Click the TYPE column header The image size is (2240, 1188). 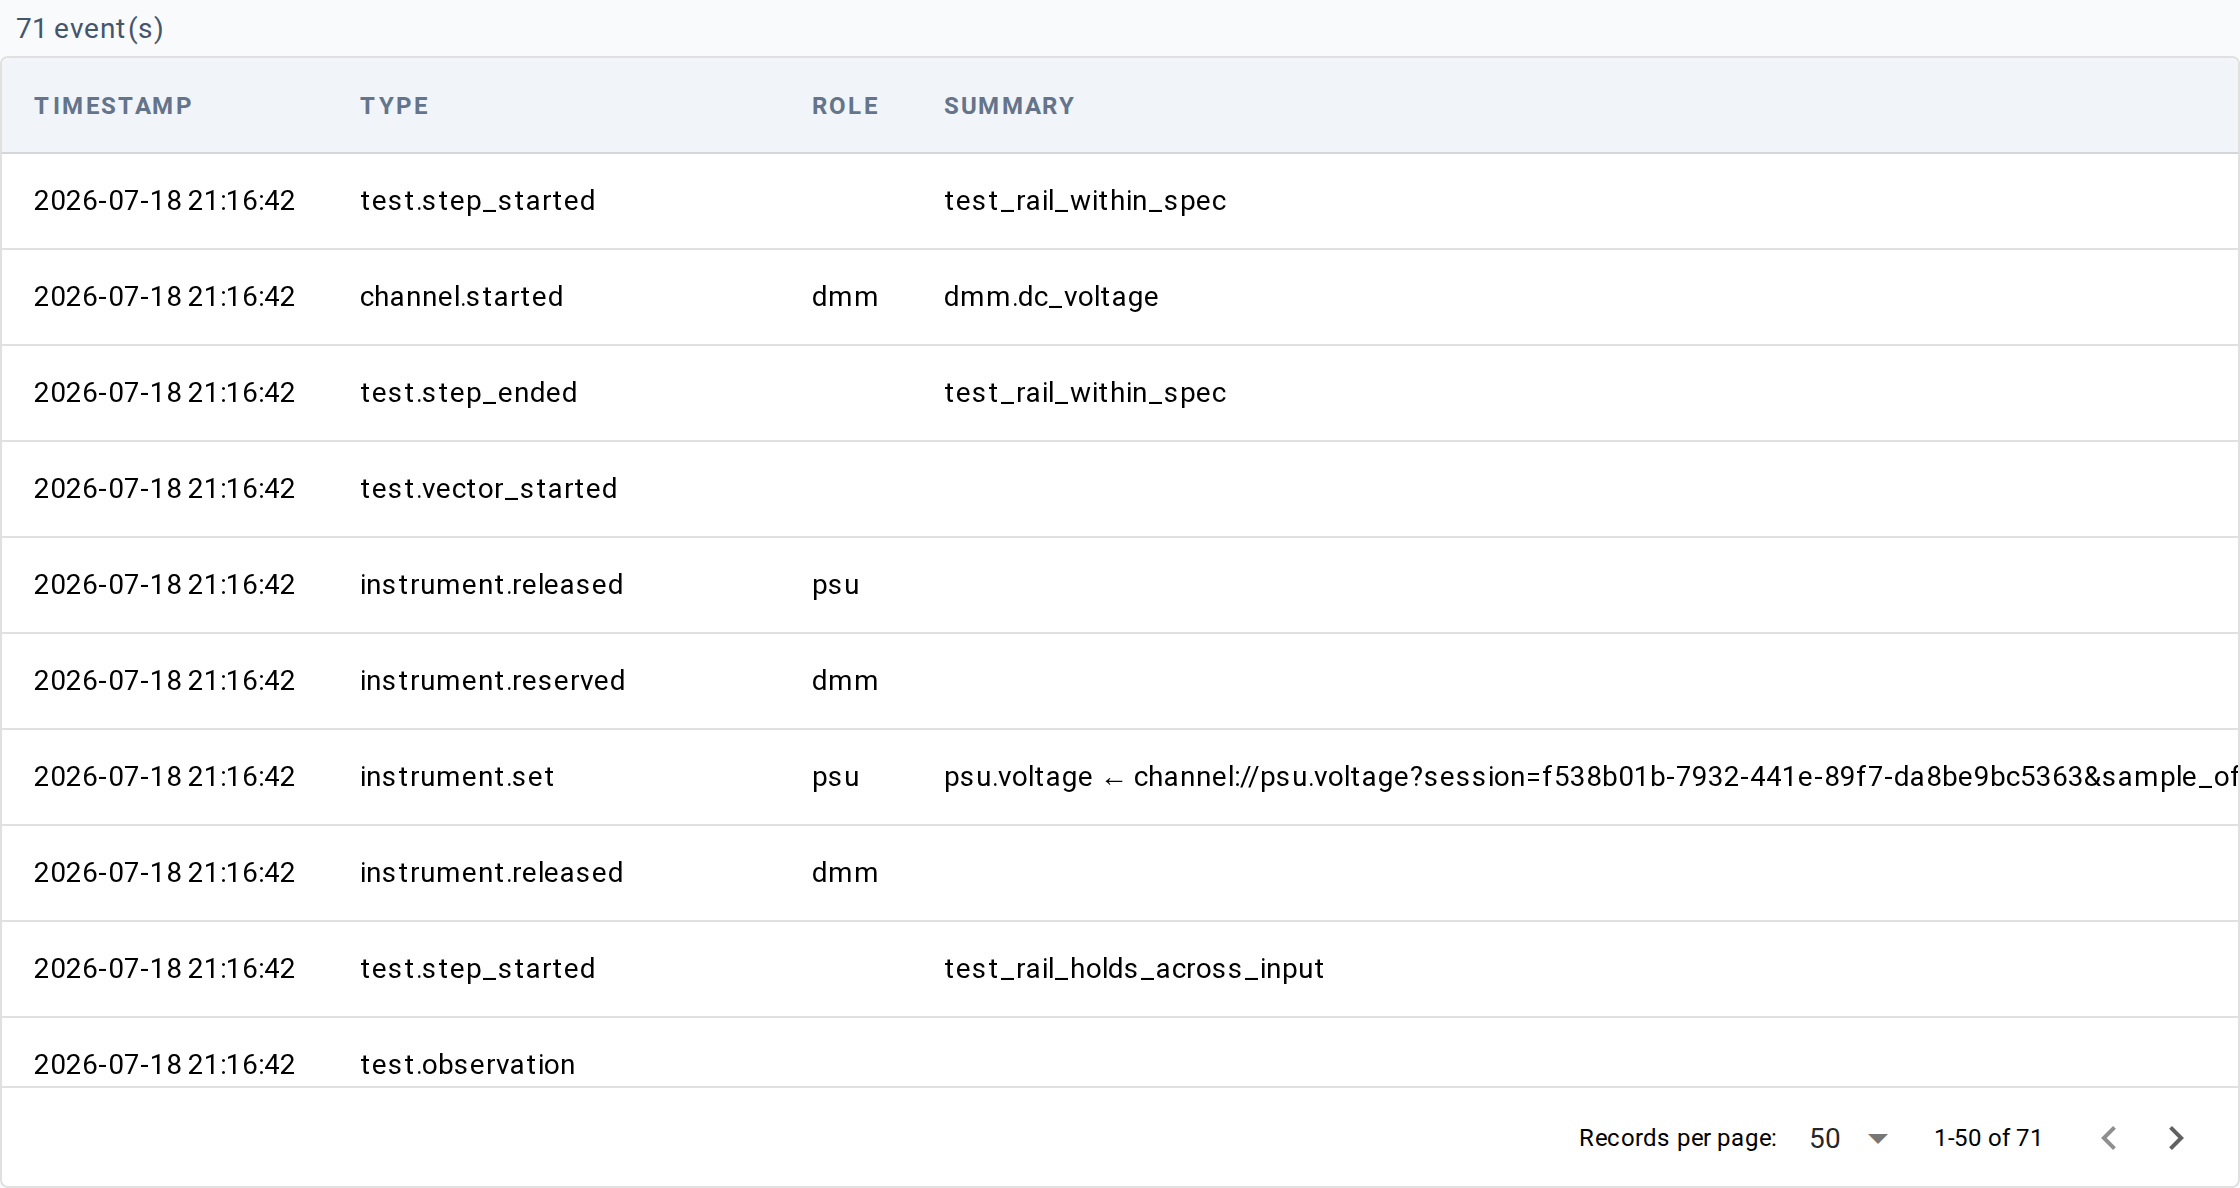[x=394, y=106]
